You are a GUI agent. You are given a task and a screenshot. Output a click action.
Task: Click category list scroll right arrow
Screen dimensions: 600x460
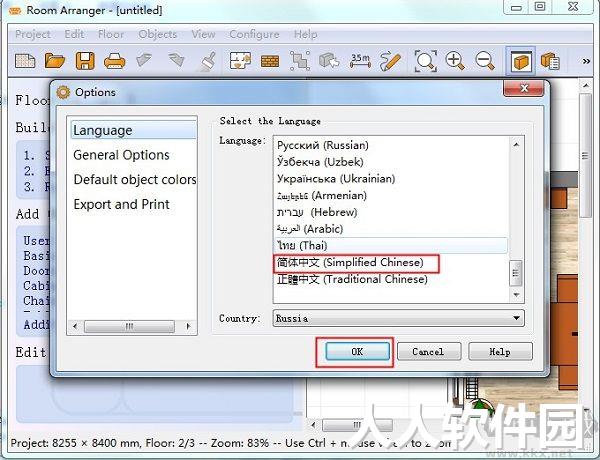tap(188, 326)
